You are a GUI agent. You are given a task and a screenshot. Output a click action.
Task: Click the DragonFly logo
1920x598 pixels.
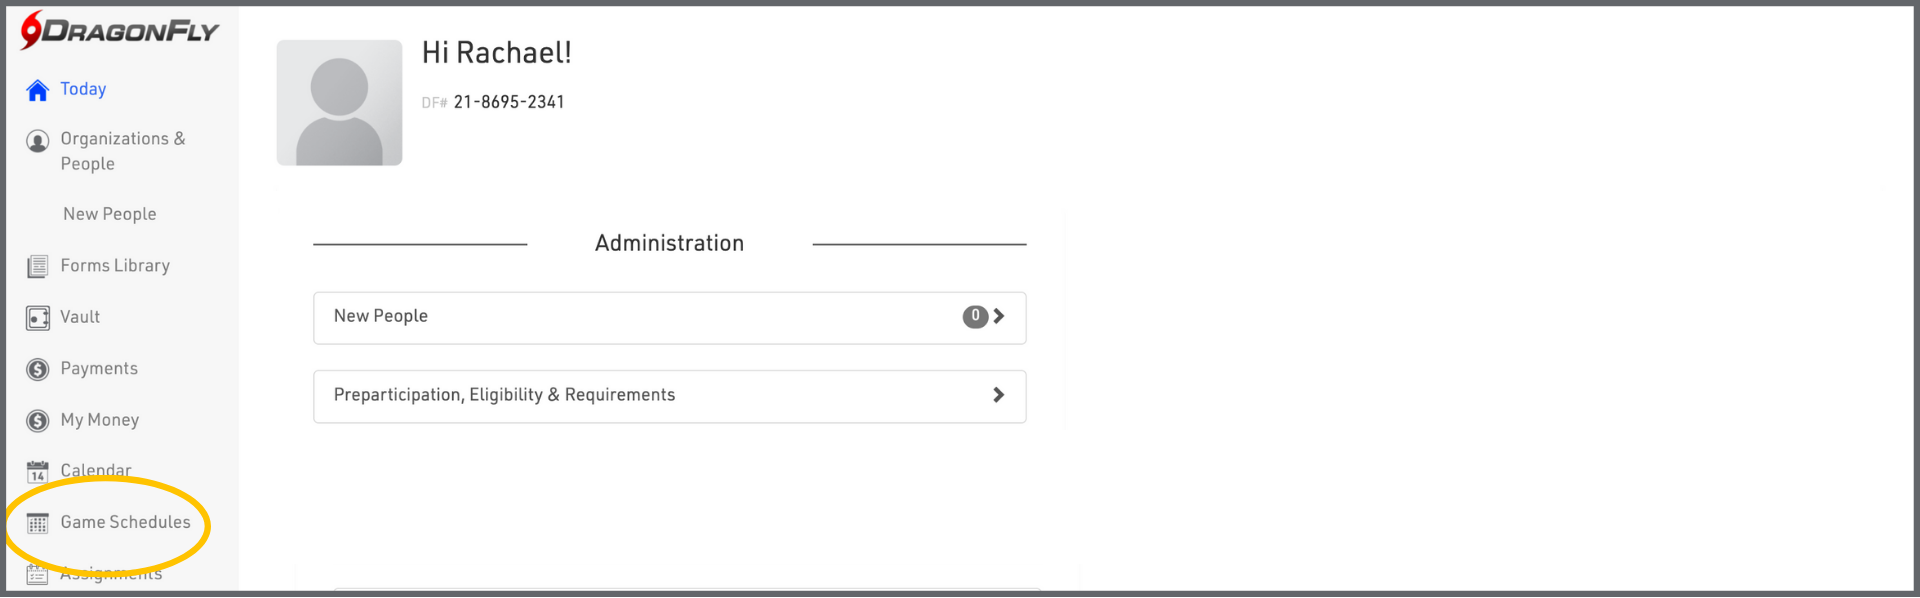120,31
